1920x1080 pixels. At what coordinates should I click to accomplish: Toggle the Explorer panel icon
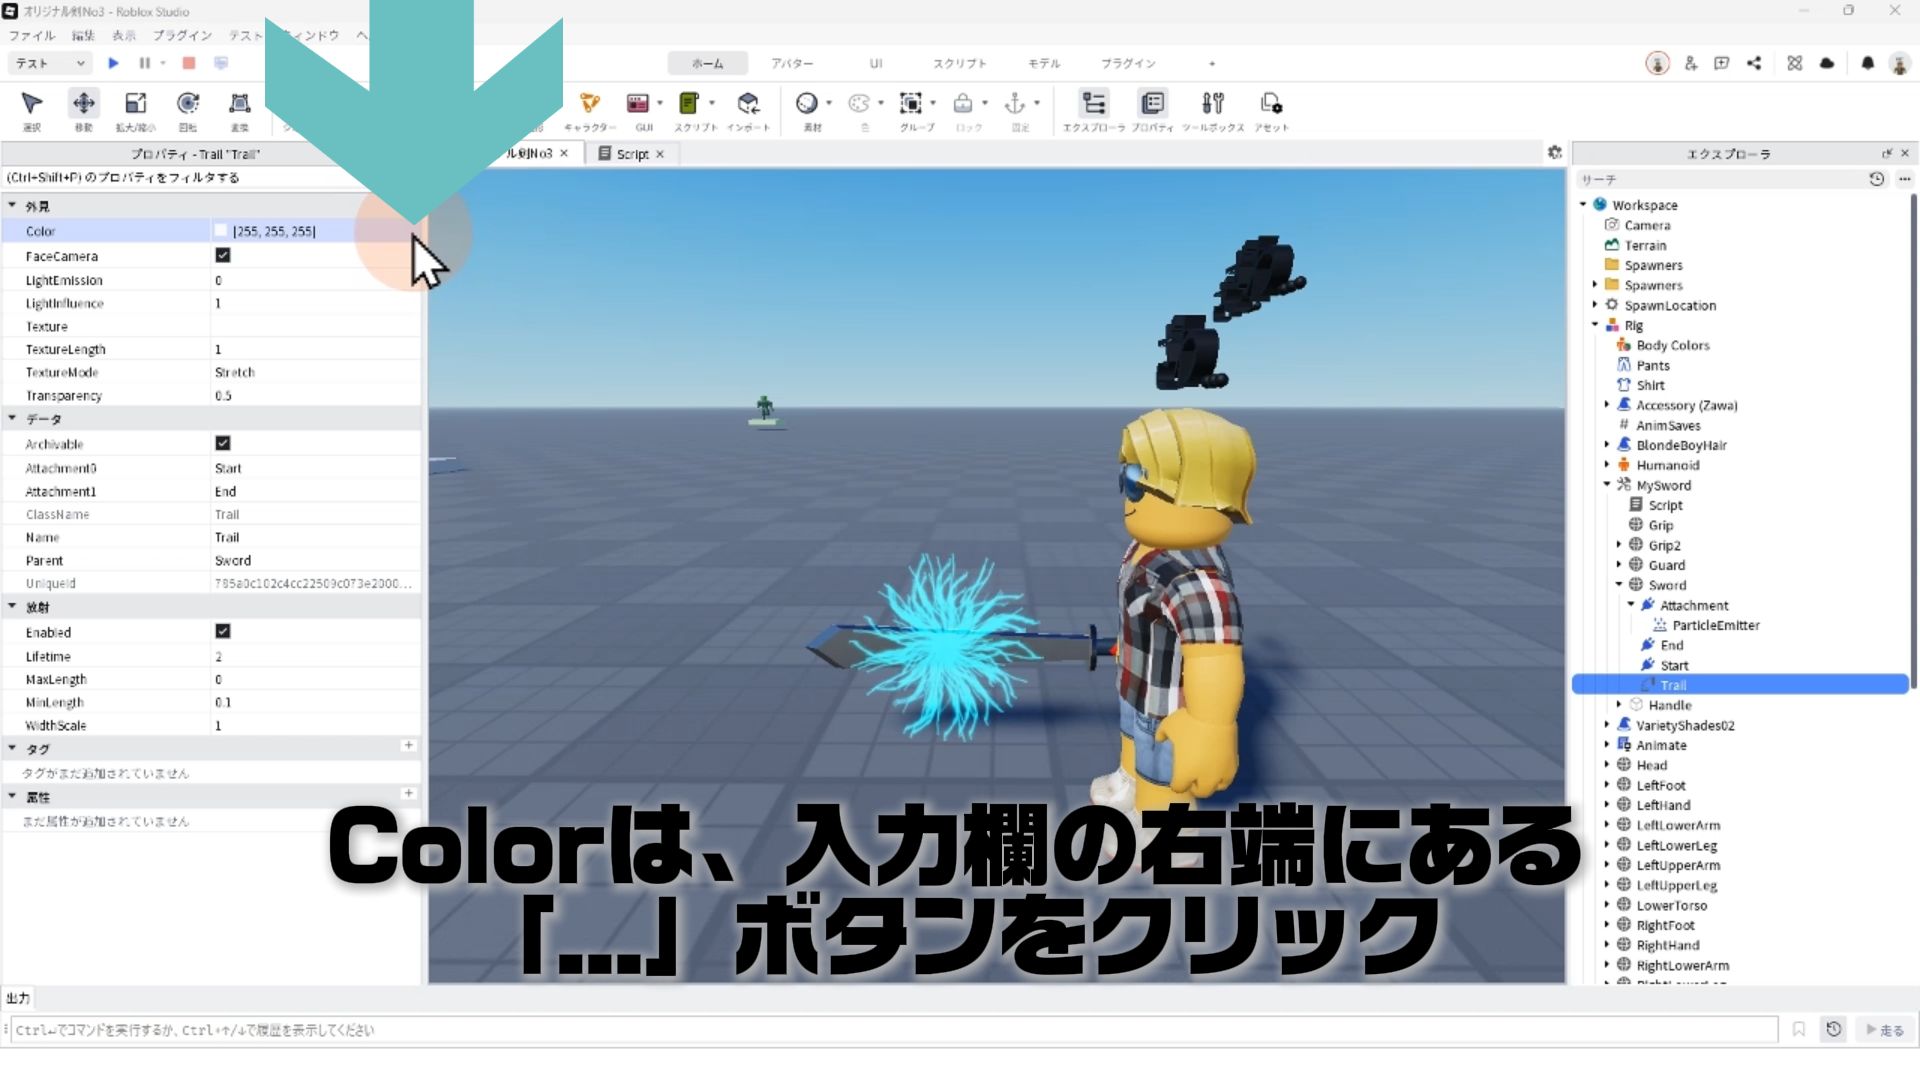pyautogui.click(x=1093, y=104)
